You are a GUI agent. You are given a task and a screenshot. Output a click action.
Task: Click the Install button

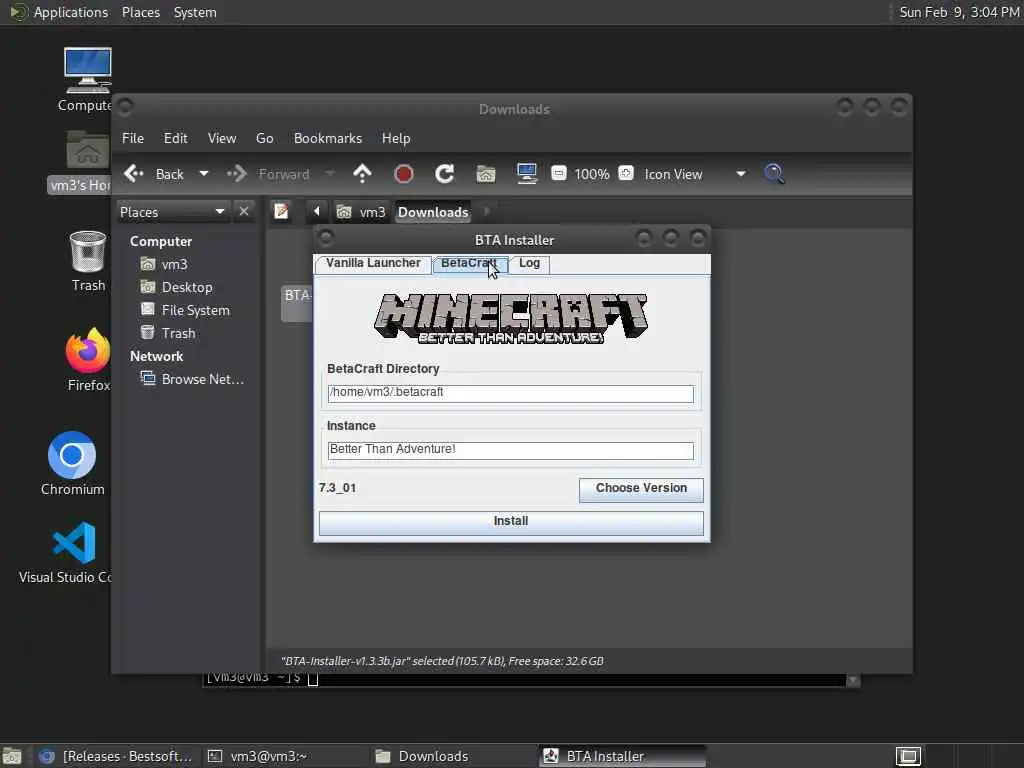click(511, 522)
